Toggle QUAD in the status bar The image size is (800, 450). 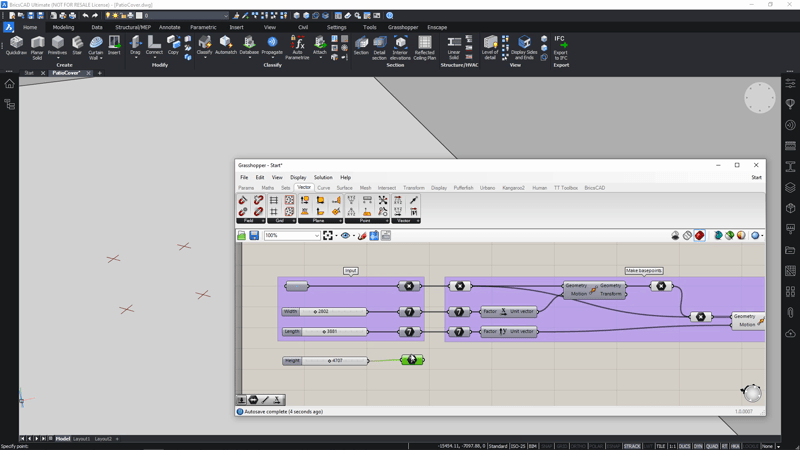[712, 446]
